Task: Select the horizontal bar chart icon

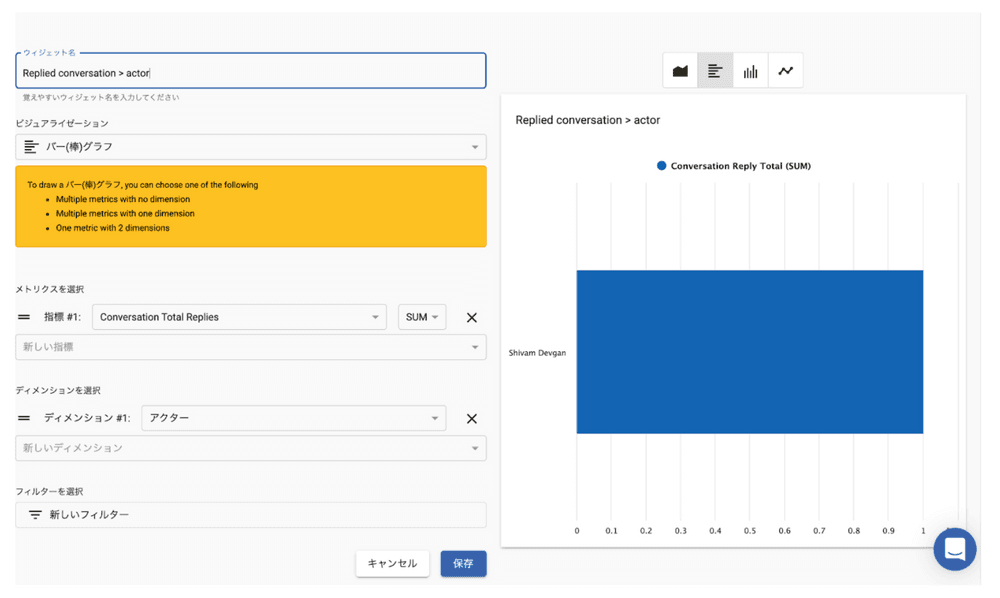Action: click(x=715, y=71)
